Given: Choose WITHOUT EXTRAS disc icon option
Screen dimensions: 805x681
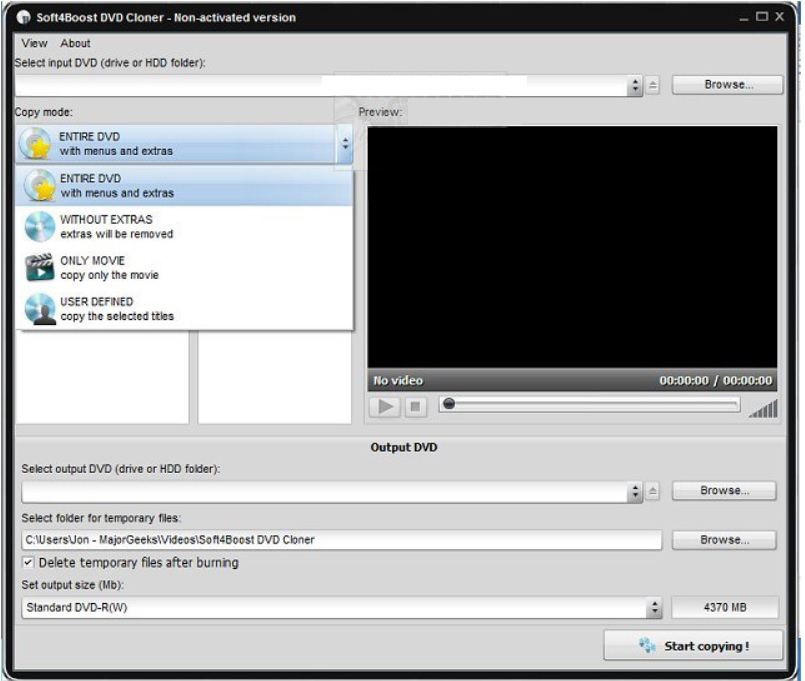Looking at the screenshot, I should [185, 226].
